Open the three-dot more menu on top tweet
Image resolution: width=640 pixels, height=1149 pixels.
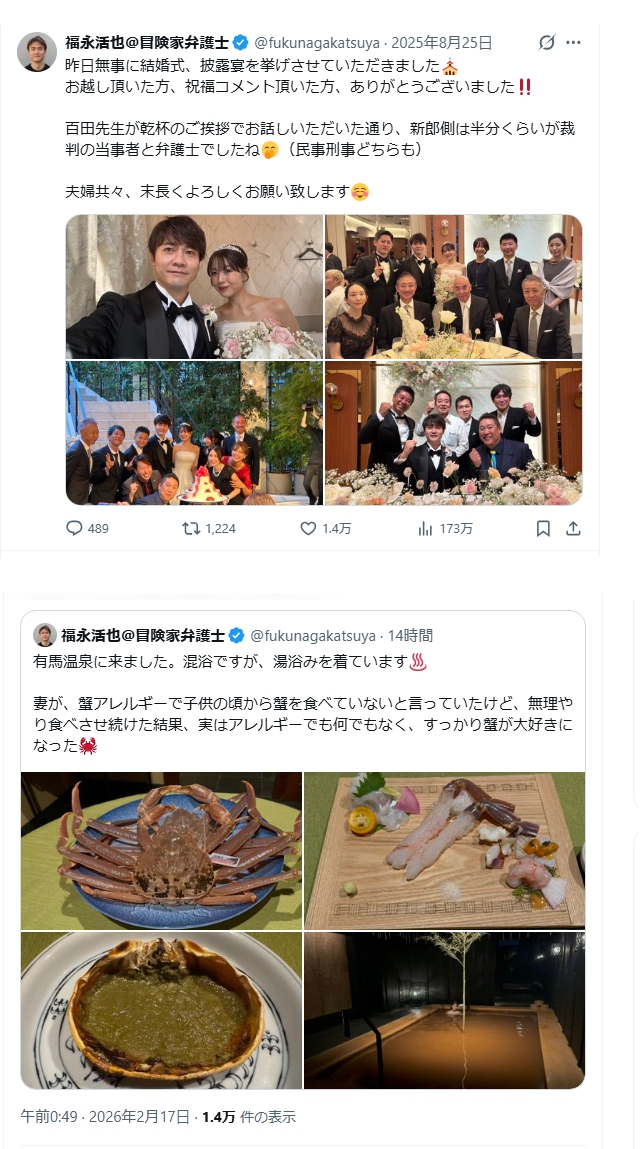[574, 43]
